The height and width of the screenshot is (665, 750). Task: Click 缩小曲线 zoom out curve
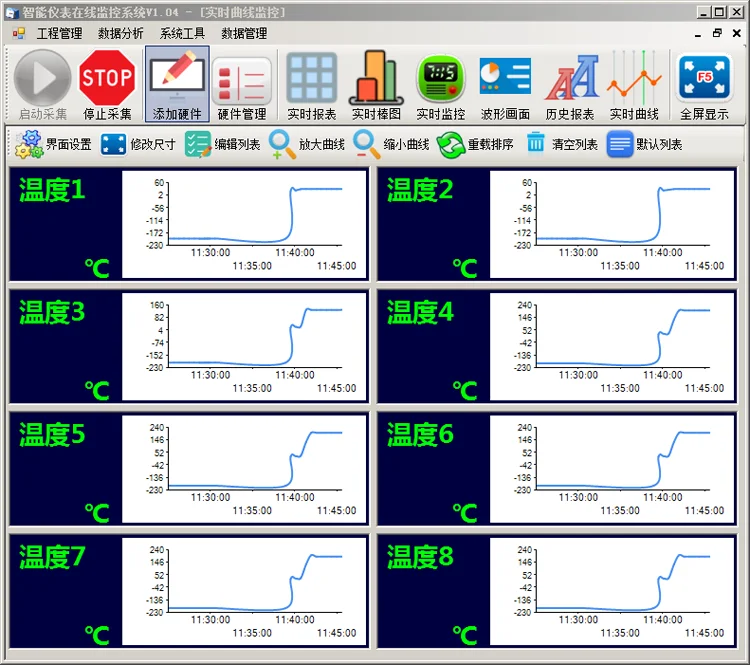pos(392,144)
